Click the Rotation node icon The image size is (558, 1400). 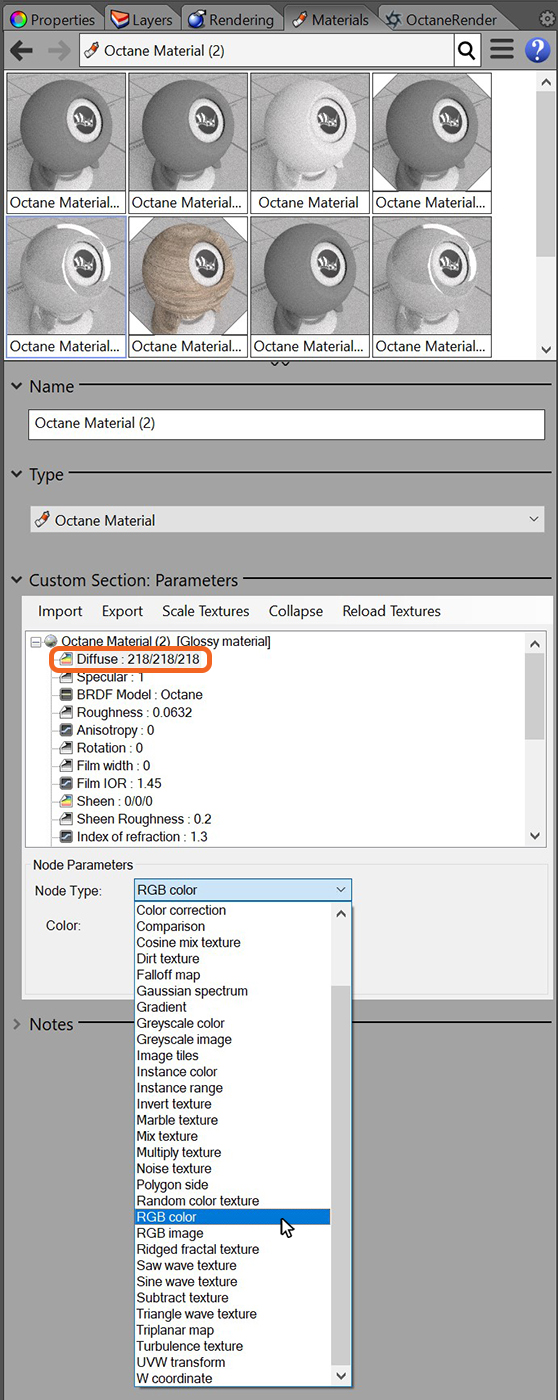click(66, 748)
